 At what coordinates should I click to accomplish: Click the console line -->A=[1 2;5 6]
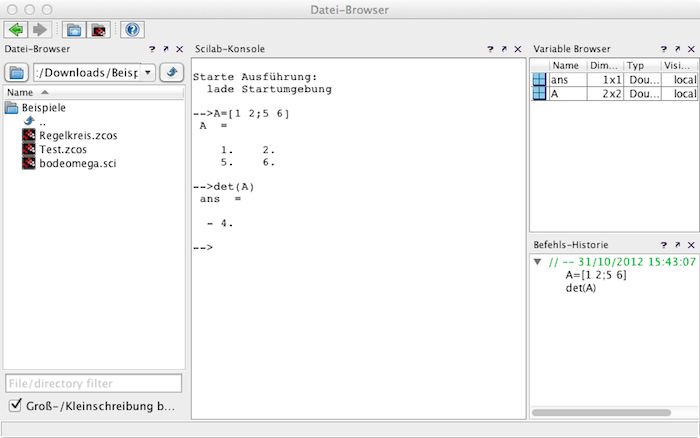point(241,114)
